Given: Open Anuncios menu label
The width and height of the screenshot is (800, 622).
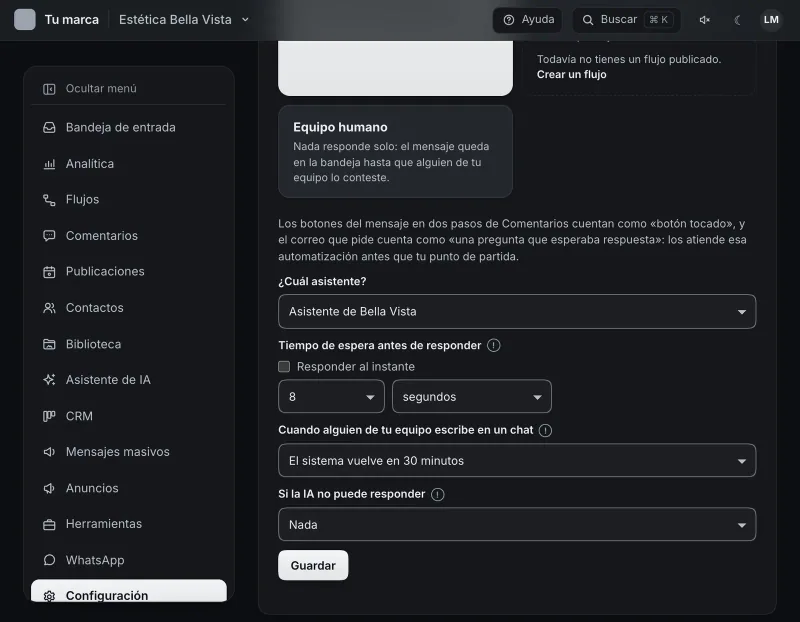Looking at the screenshot, I should 92,488.
